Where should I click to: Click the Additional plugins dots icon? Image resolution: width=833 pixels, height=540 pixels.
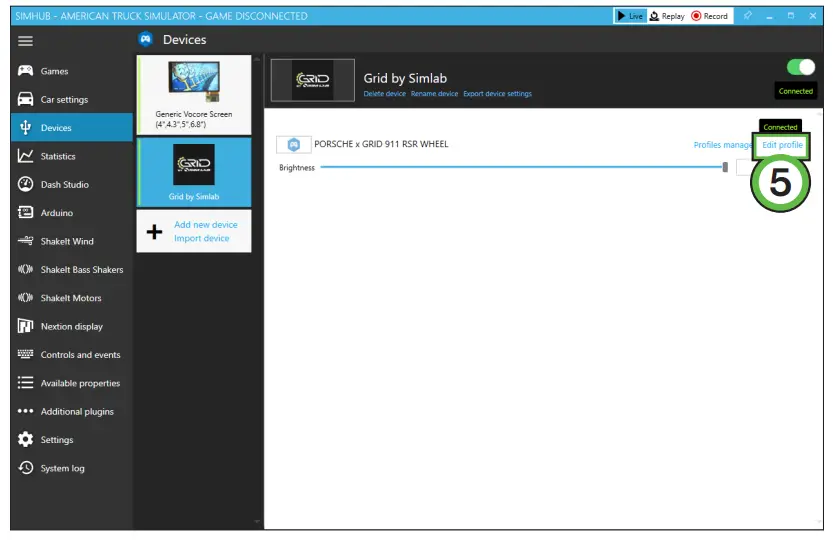point(25,411)
